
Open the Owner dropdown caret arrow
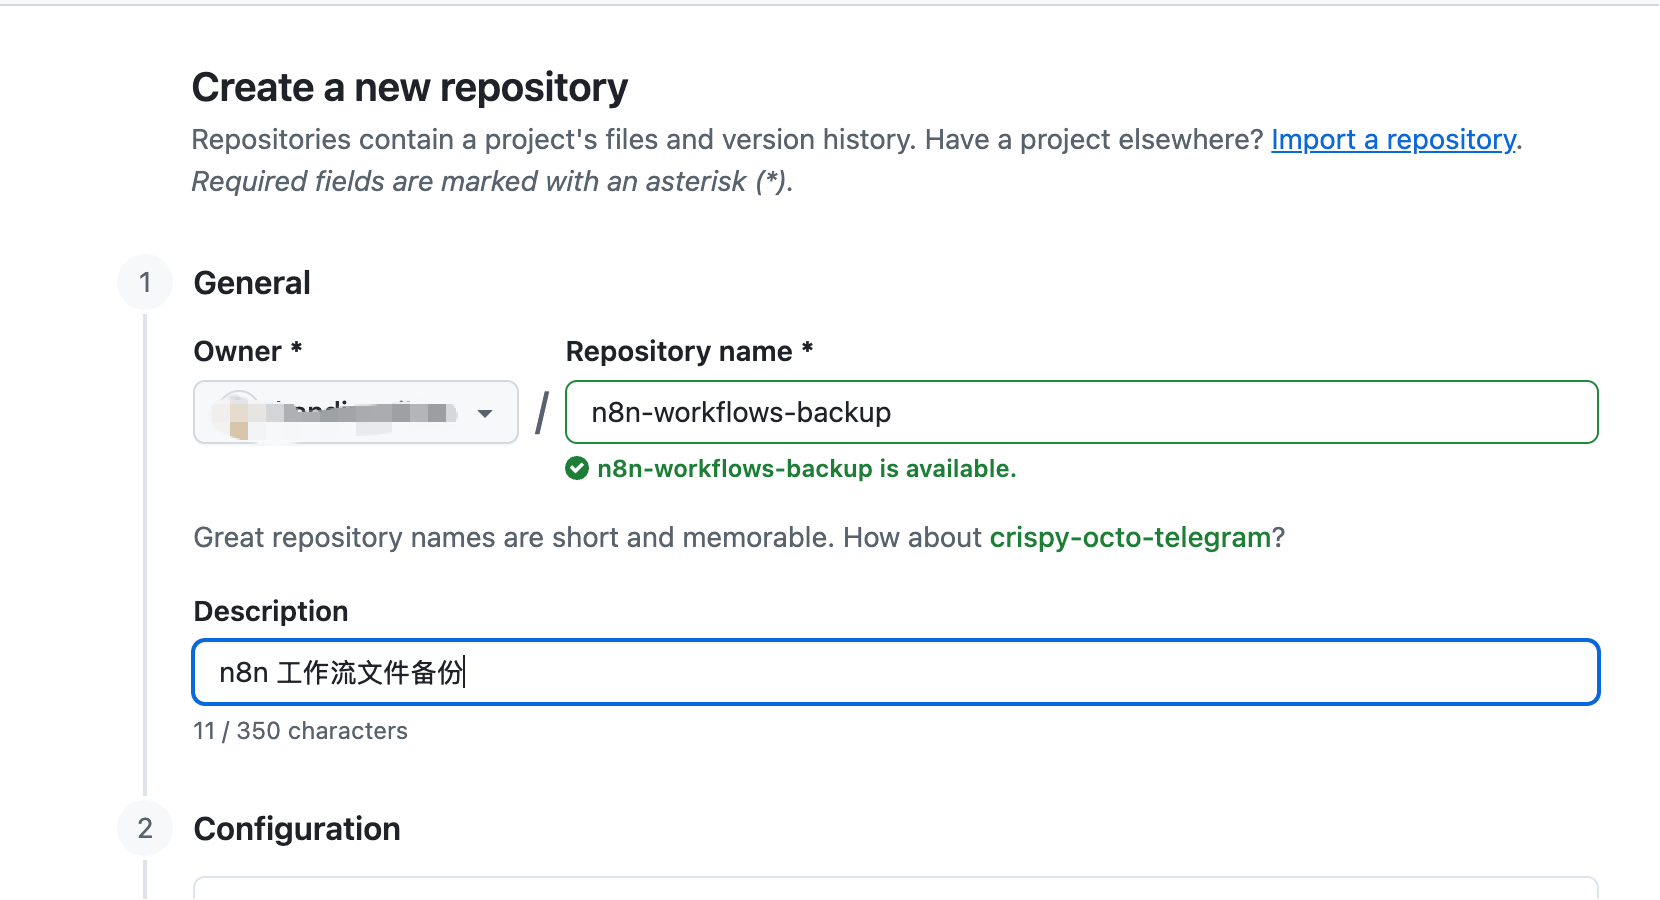[x=485, y=413]
